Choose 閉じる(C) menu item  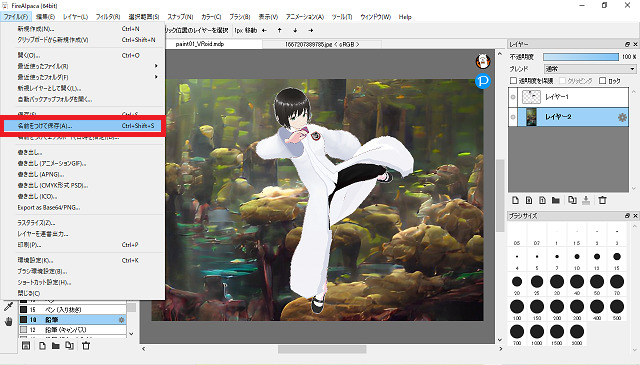(82, 293)
